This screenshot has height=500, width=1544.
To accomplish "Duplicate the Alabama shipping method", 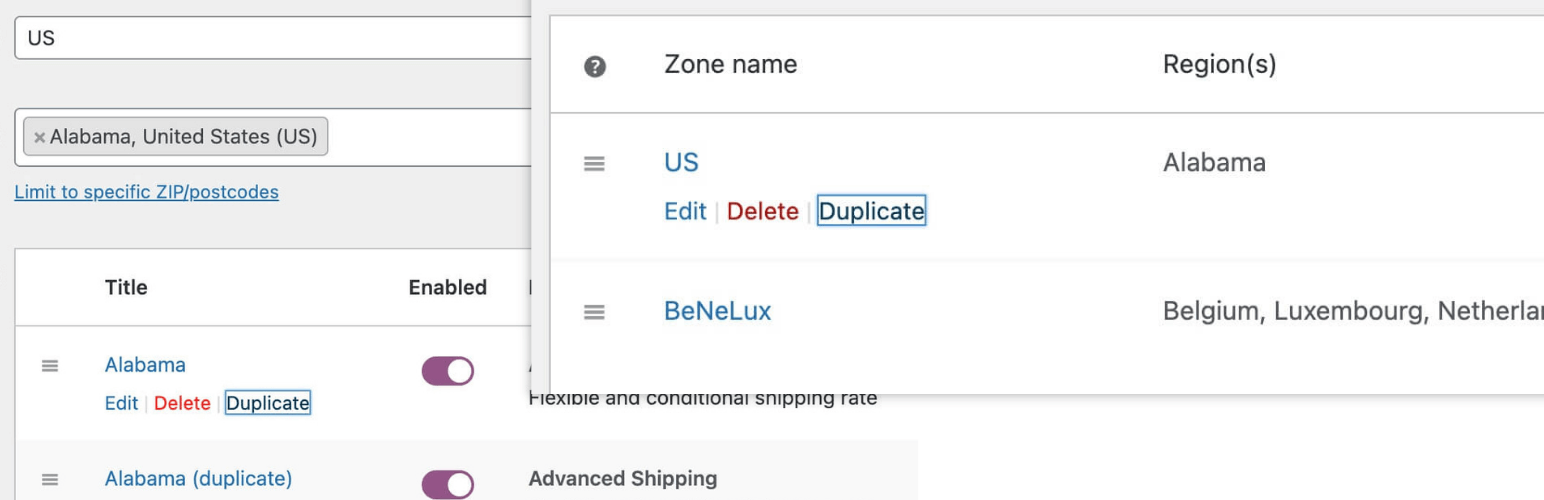I will click(x=268, y=403).
